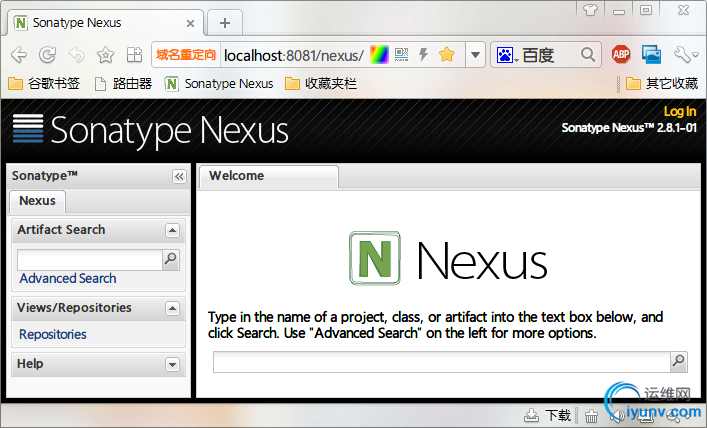Open the 路由器 bookmark
Screen dimensions: 707x428
point(123,83)
